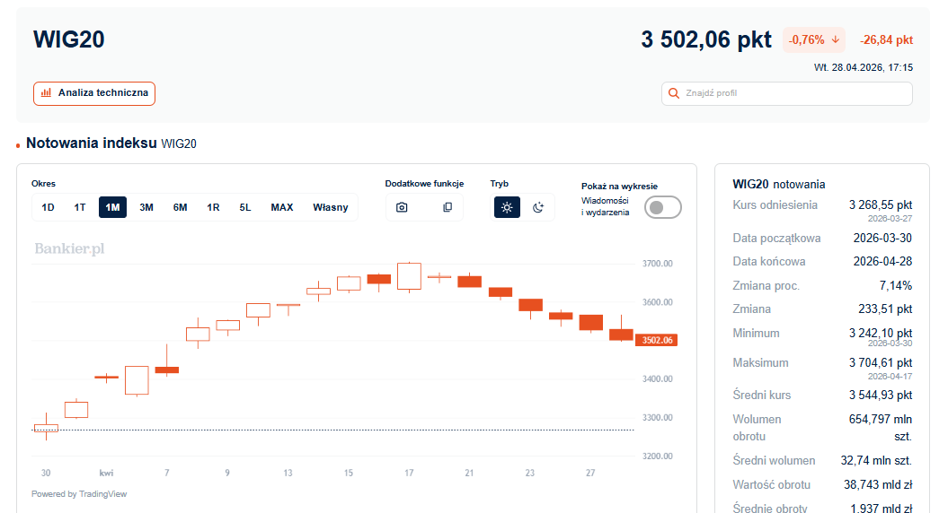The image size is (948, 513).
Task: Enable light mode with sun icon
Action: [x=507, y=207]
